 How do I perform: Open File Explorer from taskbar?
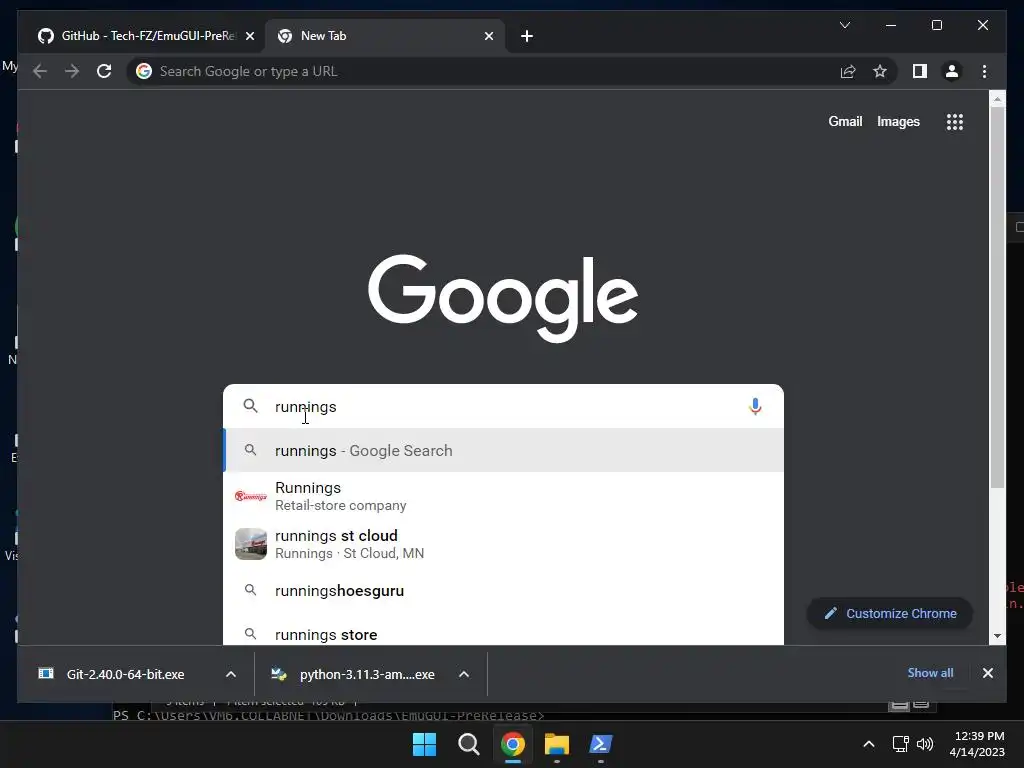tap(557, 744)
